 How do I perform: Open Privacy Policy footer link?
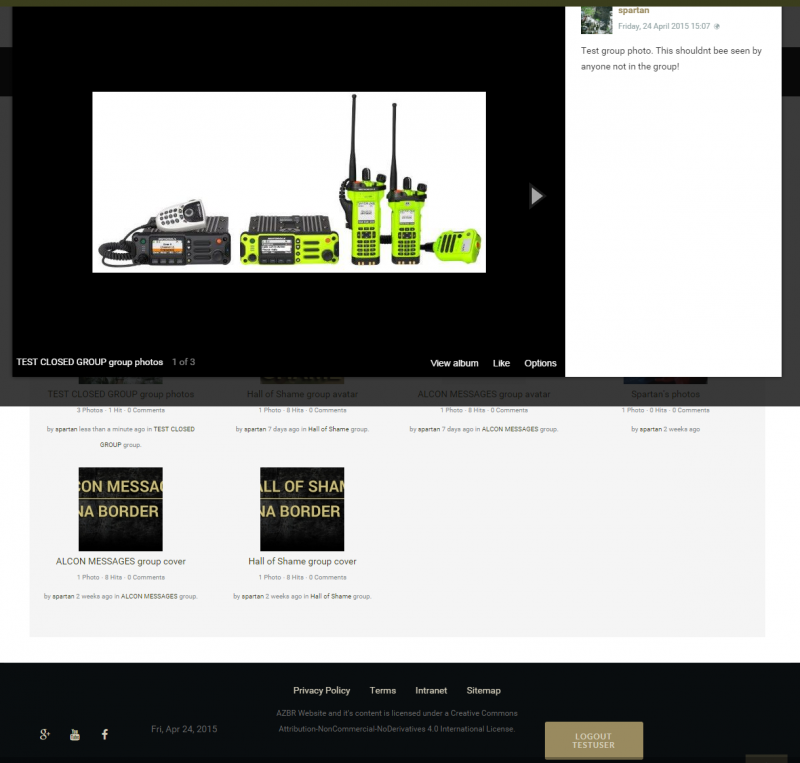point(321,690)
